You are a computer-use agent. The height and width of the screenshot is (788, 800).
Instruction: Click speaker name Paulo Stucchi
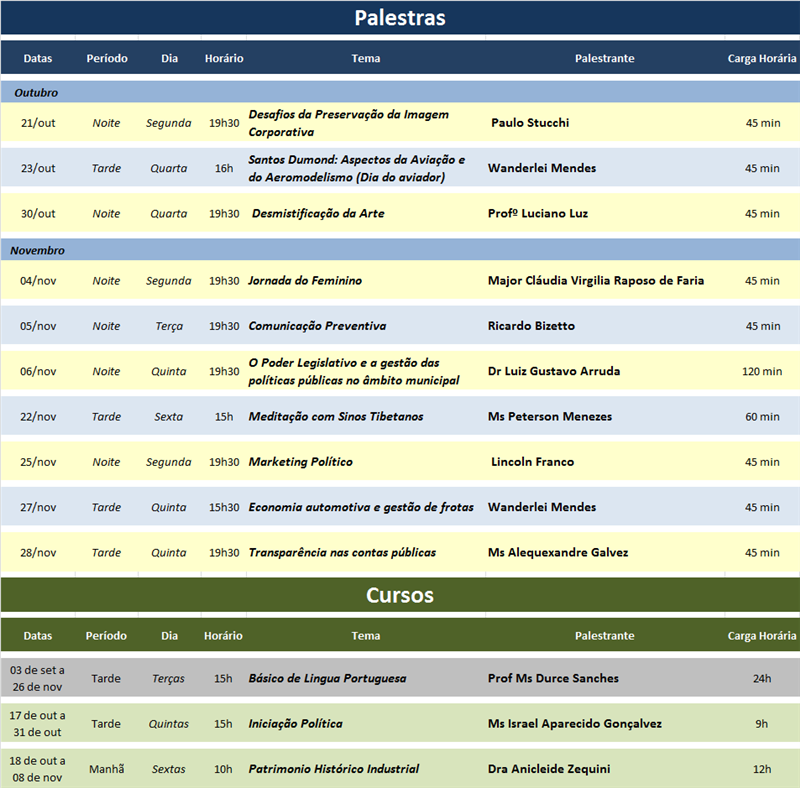pos(530,123)
